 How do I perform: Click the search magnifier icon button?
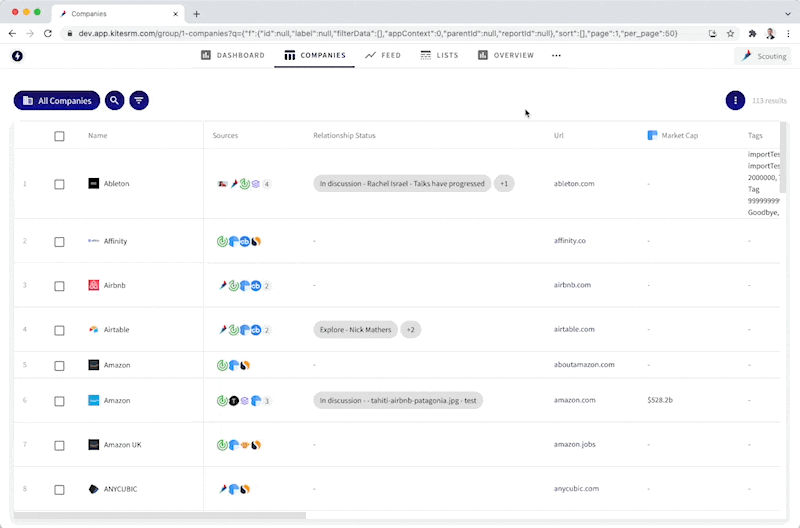coord(115,100)
